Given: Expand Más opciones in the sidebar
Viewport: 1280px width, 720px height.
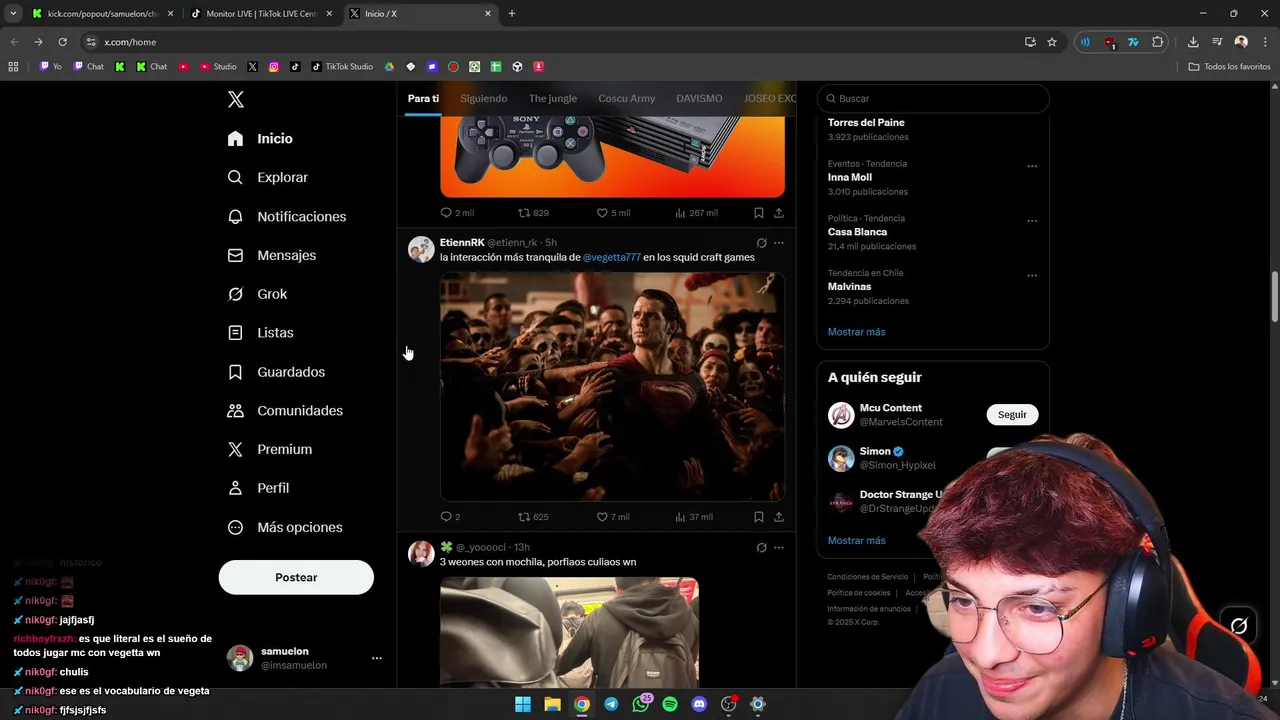Looking at the screenshot, I should click(285, 527).
